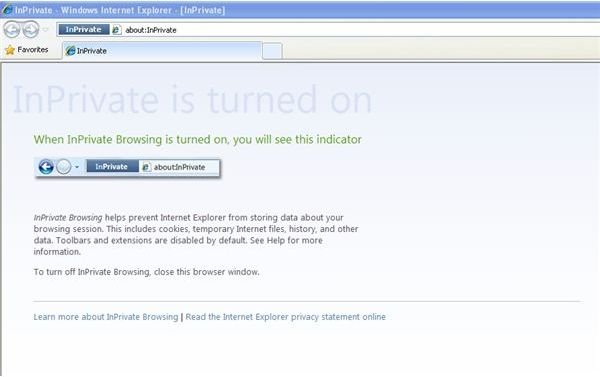This screenshot has width=600, height=377.
Task: Click the green heading about InPrivate indicator
Action: click(197, 139)
